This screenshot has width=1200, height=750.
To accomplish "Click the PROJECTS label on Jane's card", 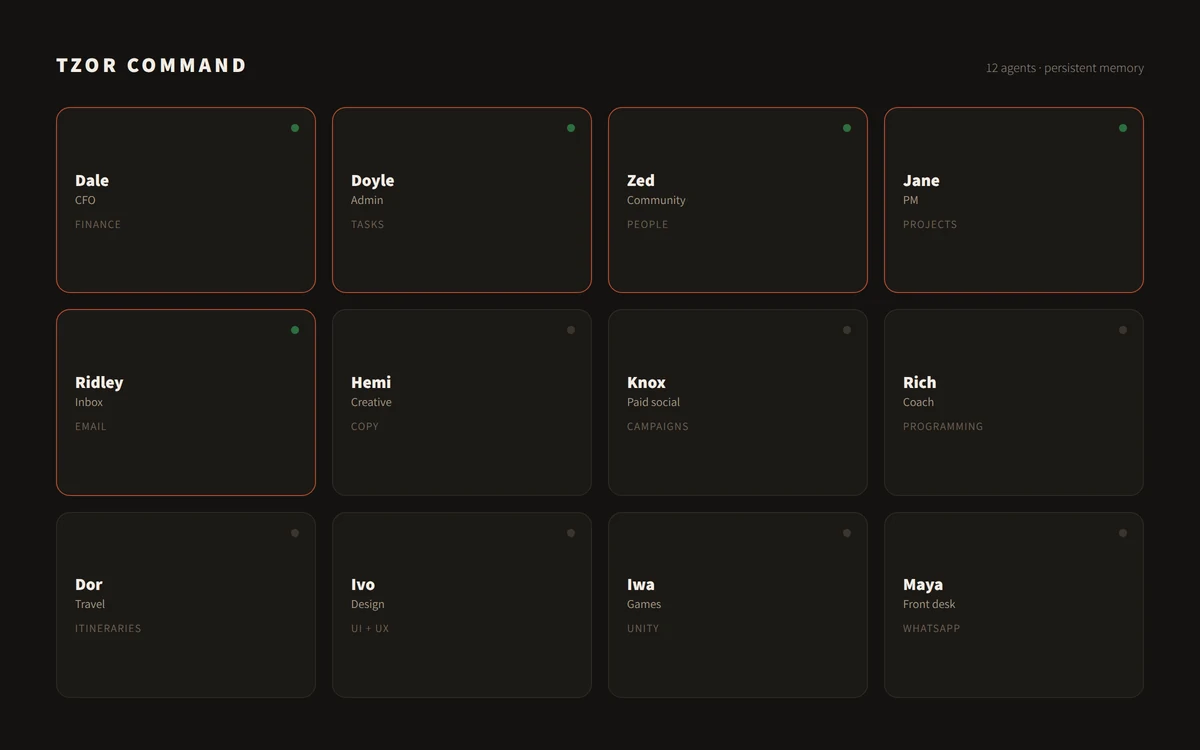I will [x=930, y=225].
